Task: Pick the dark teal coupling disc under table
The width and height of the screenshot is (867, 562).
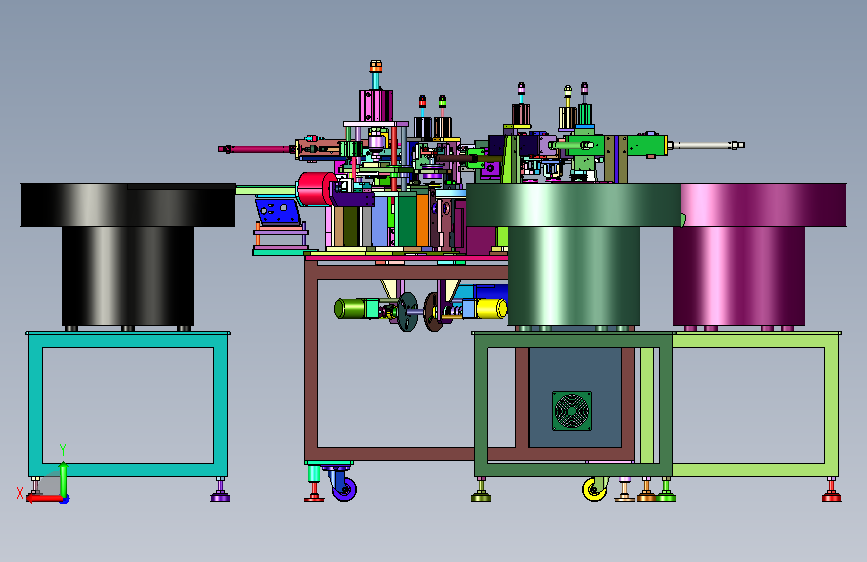Action: point(408,312)
